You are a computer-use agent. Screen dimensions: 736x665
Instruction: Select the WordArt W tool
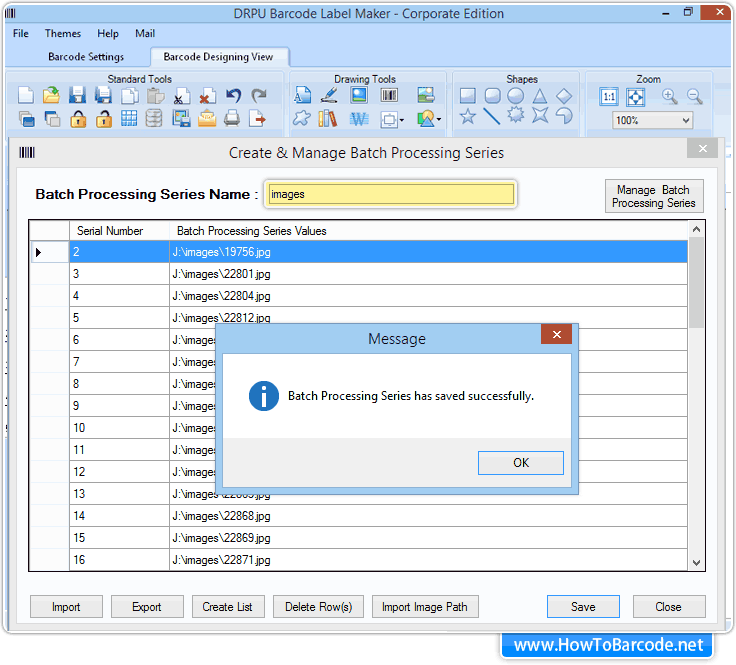359,119
